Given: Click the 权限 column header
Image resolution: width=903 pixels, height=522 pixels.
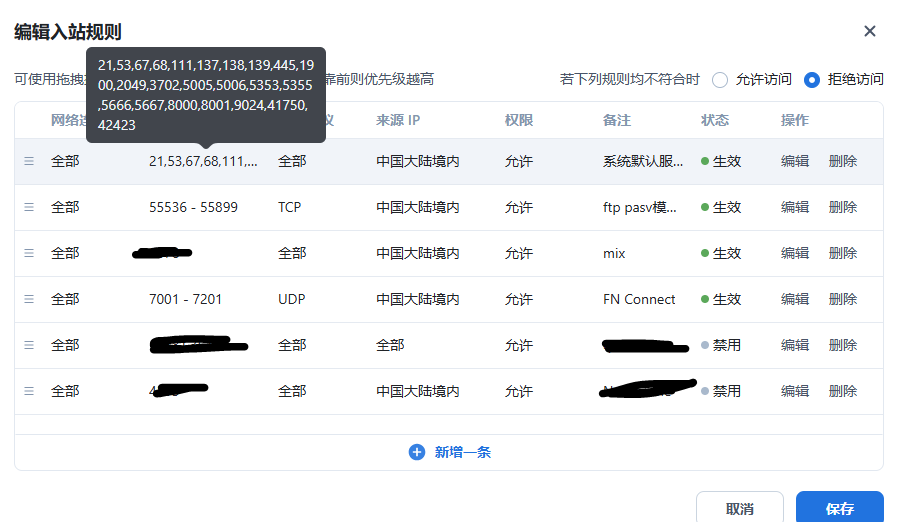Looking at the screenshot, I should [519, 120].
